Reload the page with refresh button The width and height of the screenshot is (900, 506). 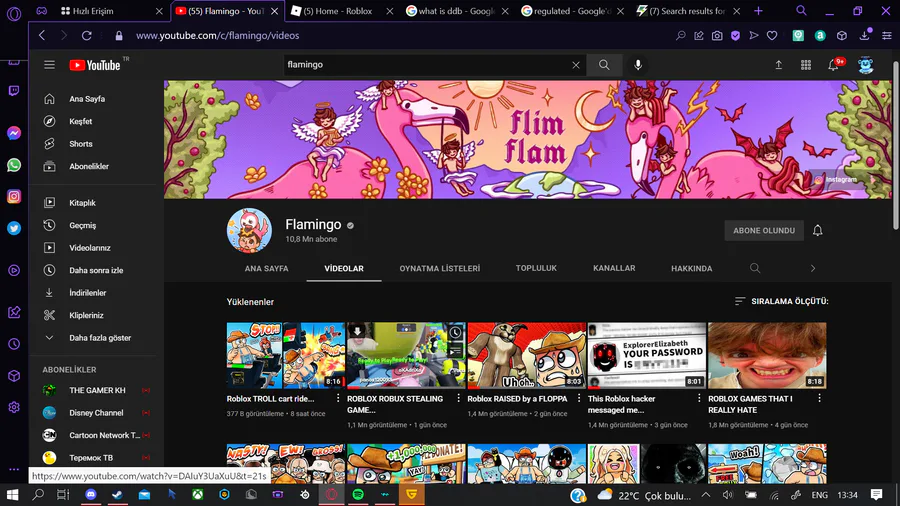[87, 36]
